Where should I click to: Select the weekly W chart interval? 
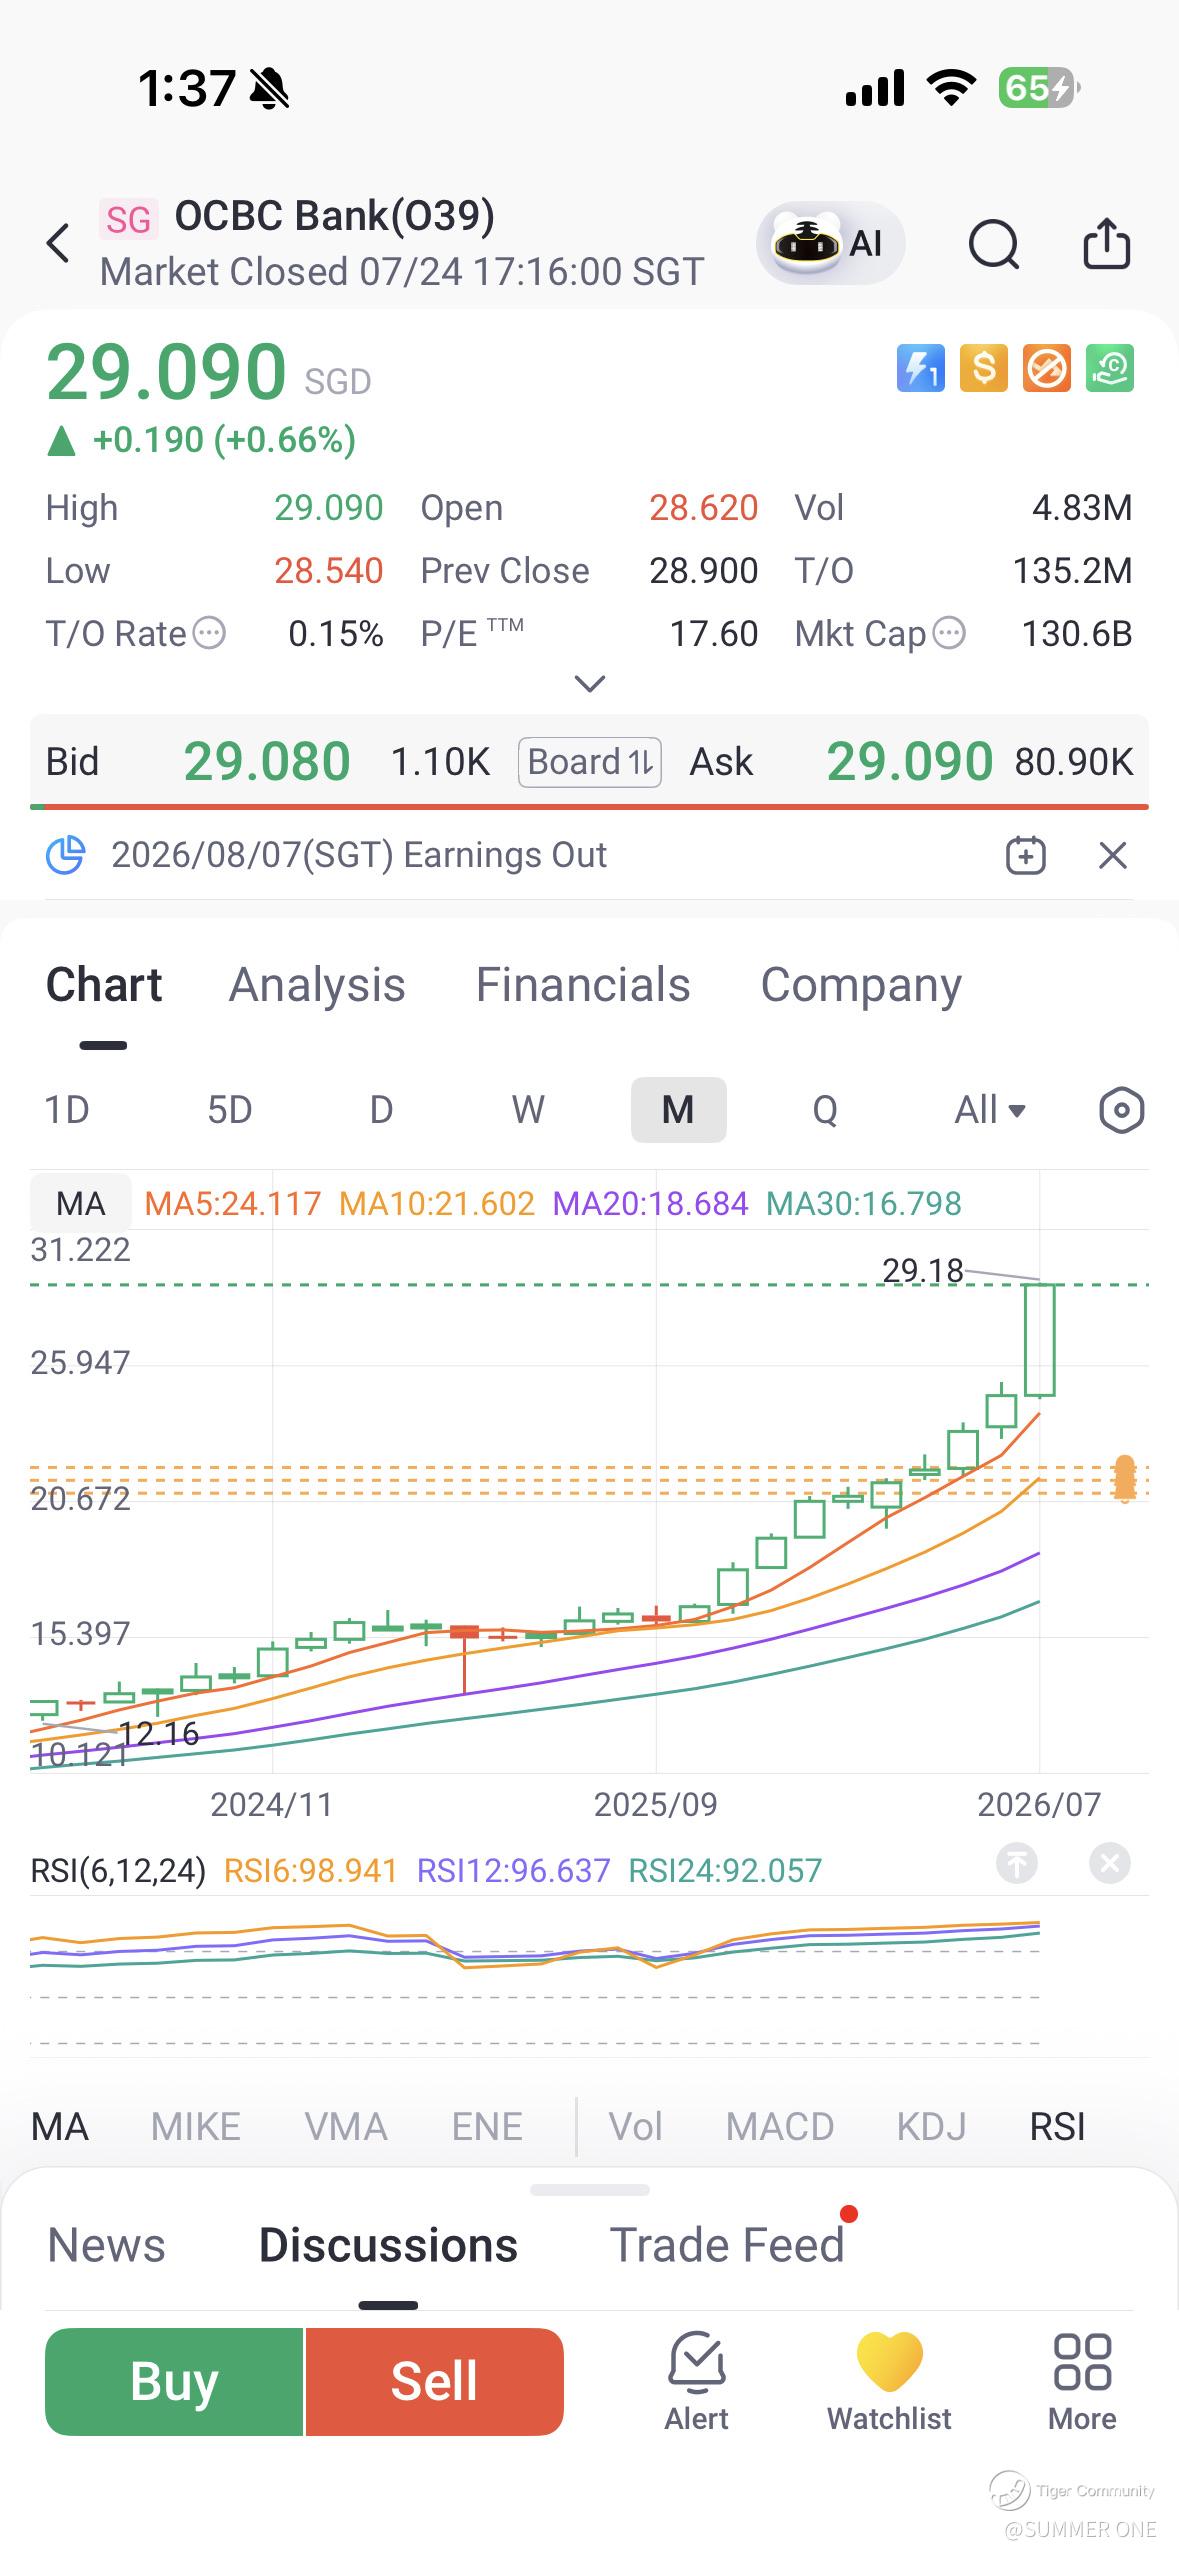[528, 1110]
